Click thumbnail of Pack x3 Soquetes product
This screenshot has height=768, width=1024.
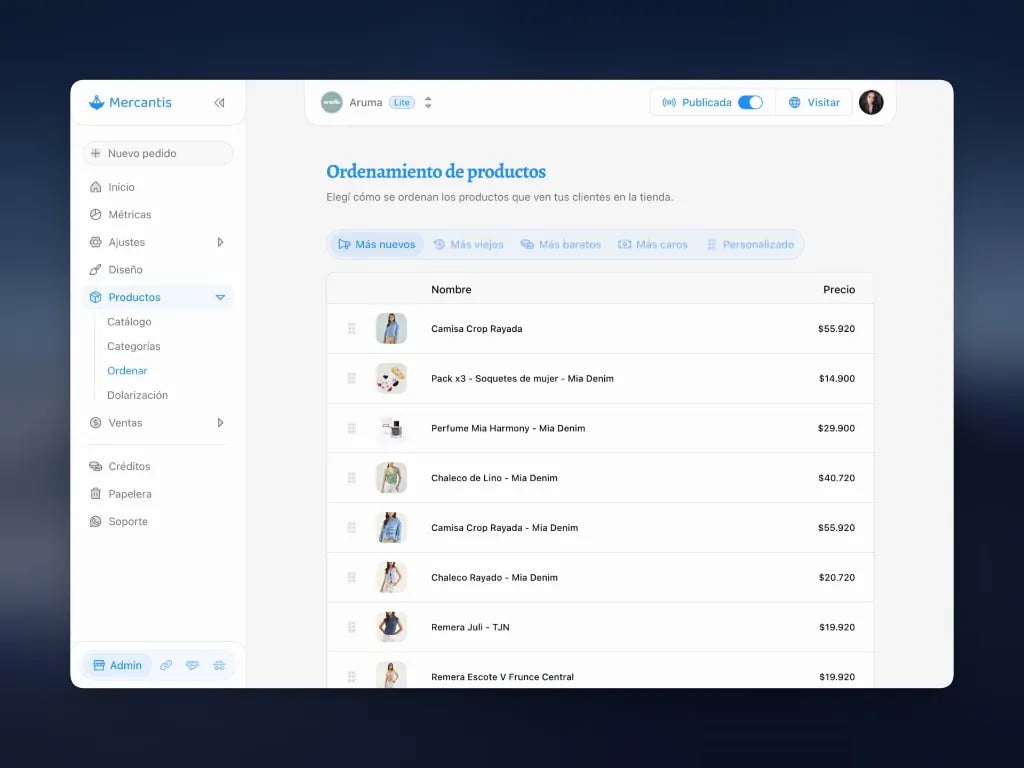click(x=391, y=378)
